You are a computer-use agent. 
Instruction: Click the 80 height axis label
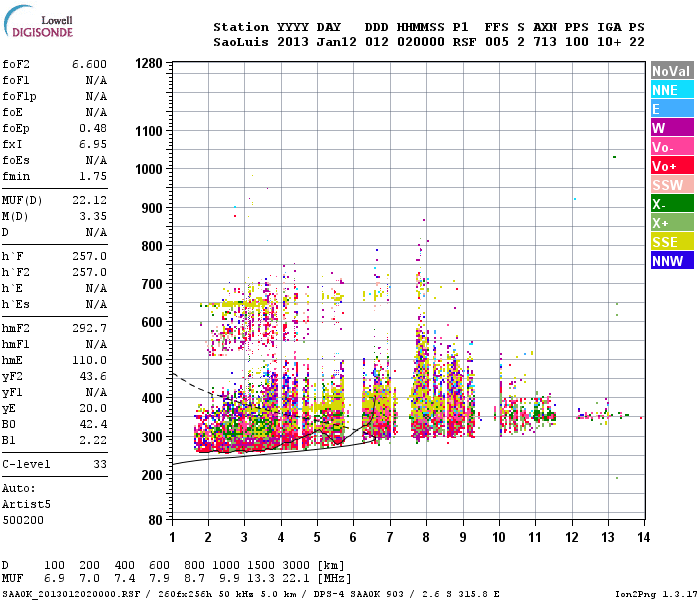click(x=155, y=520)
